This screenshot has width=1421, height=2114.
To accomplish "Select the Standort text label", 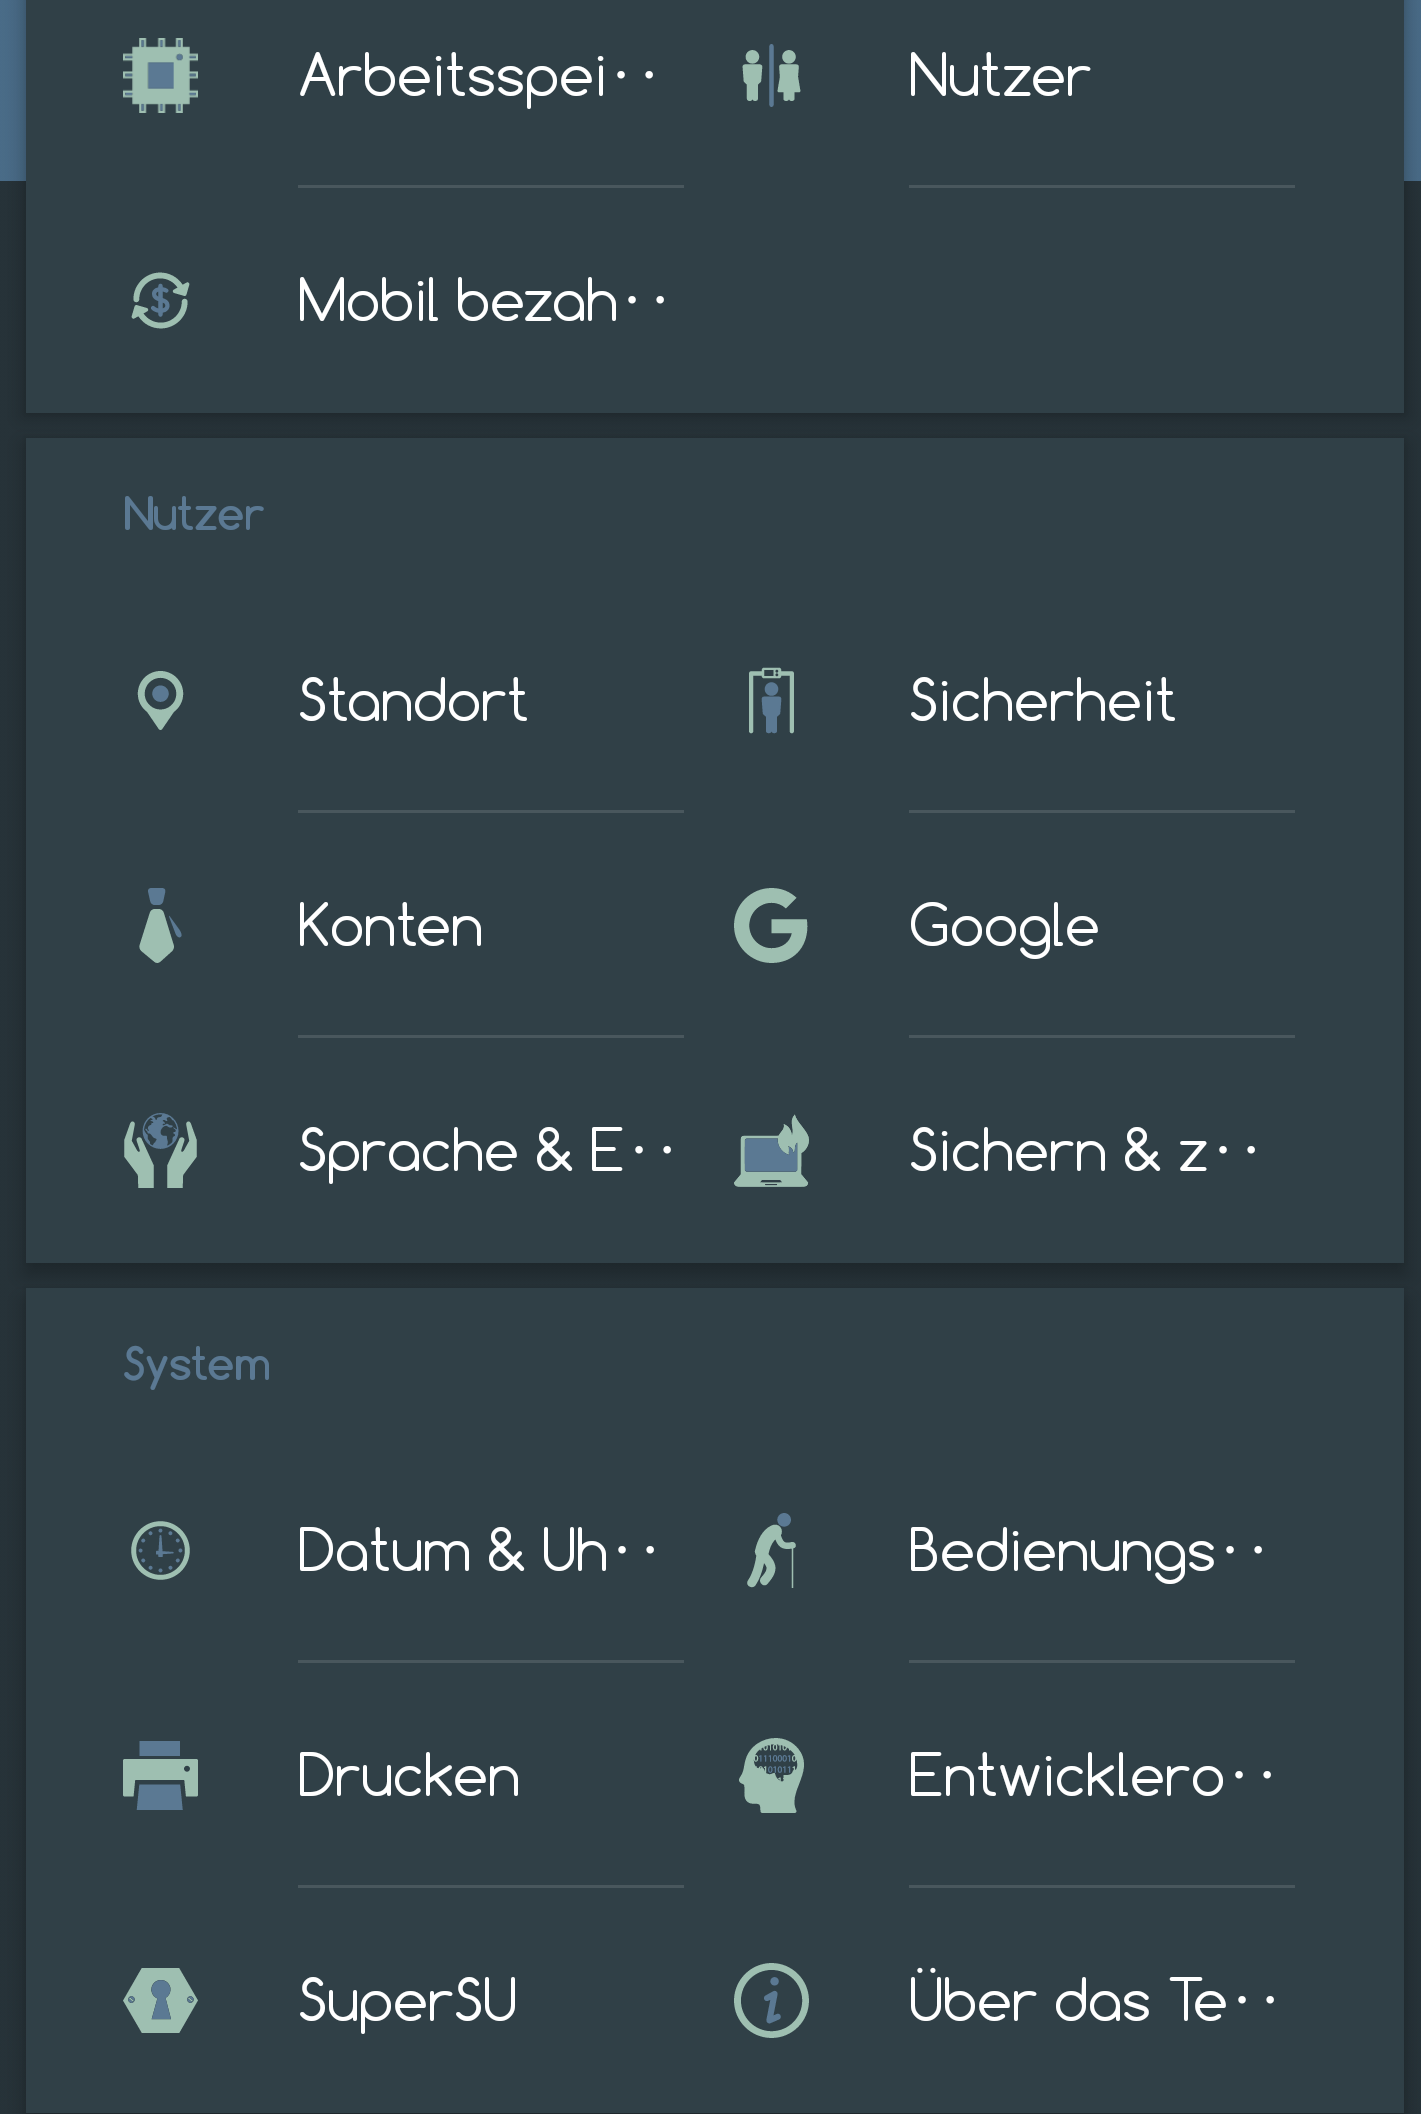I will pos(413,700).
